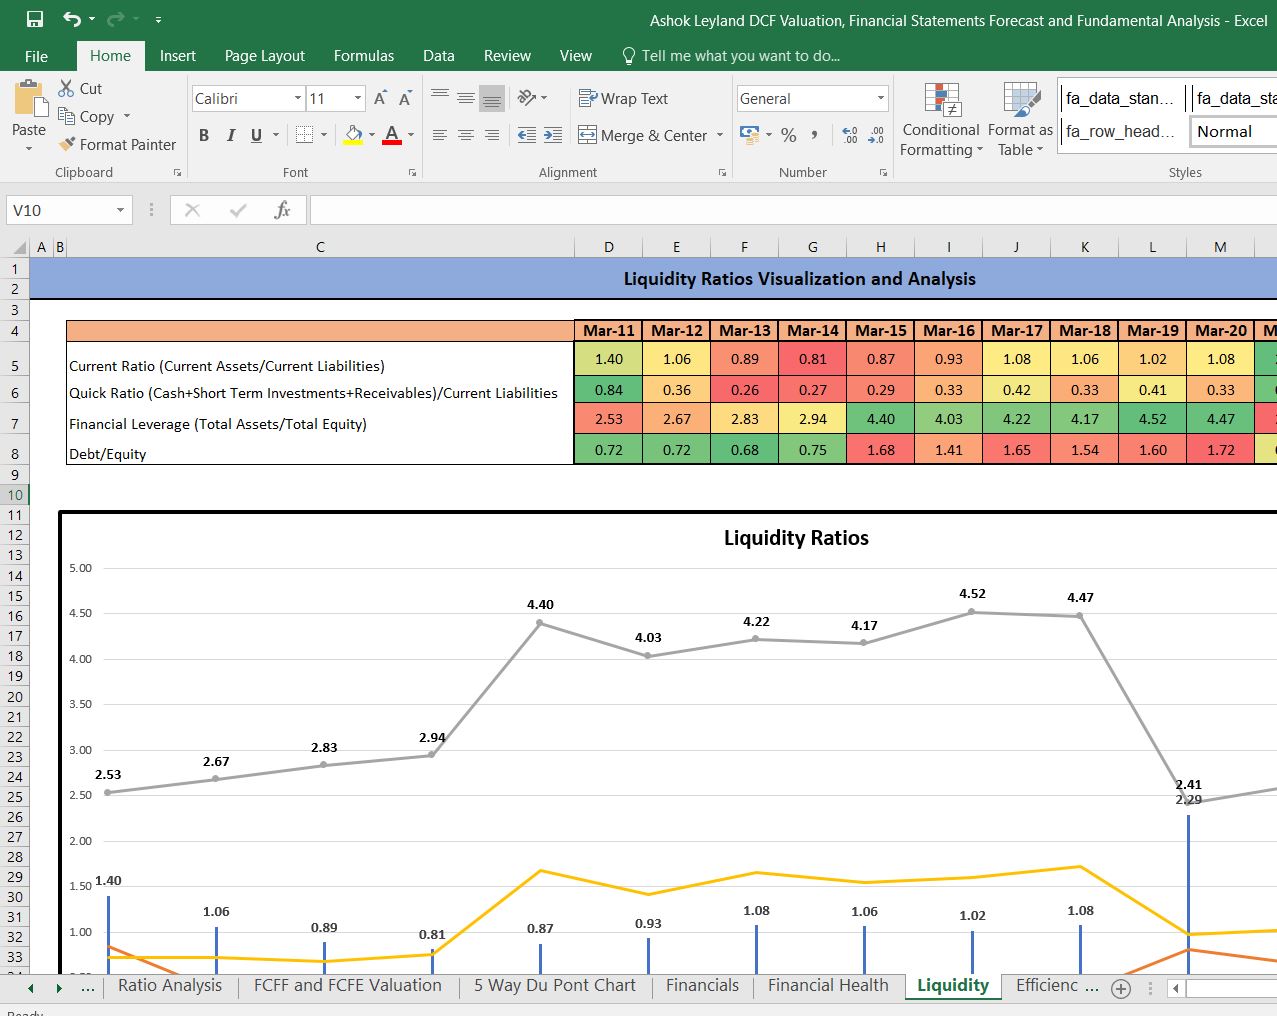Viewport: 1277px width, 1016px height.
Task: Open the Calibri font name dropdown
Action: pyautogui.click(x=298, y=98)
